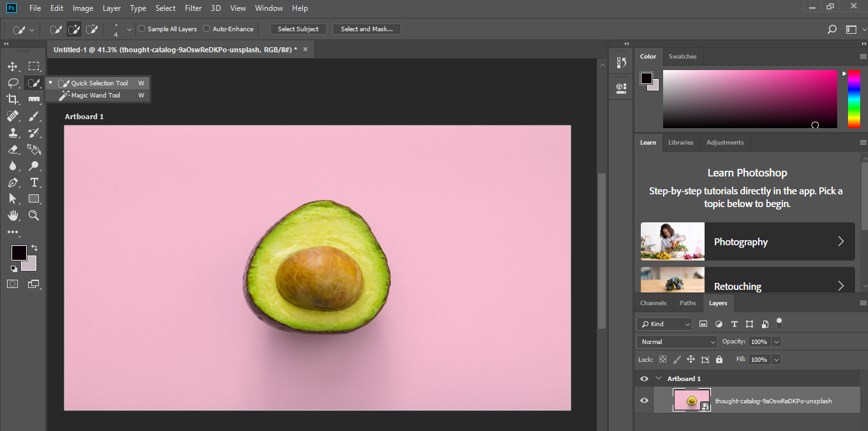The height and width of the screenshot is (431, 868).
Task: Collapse the Artboard 1 group chevron
Action: click(x=658, y=379)
